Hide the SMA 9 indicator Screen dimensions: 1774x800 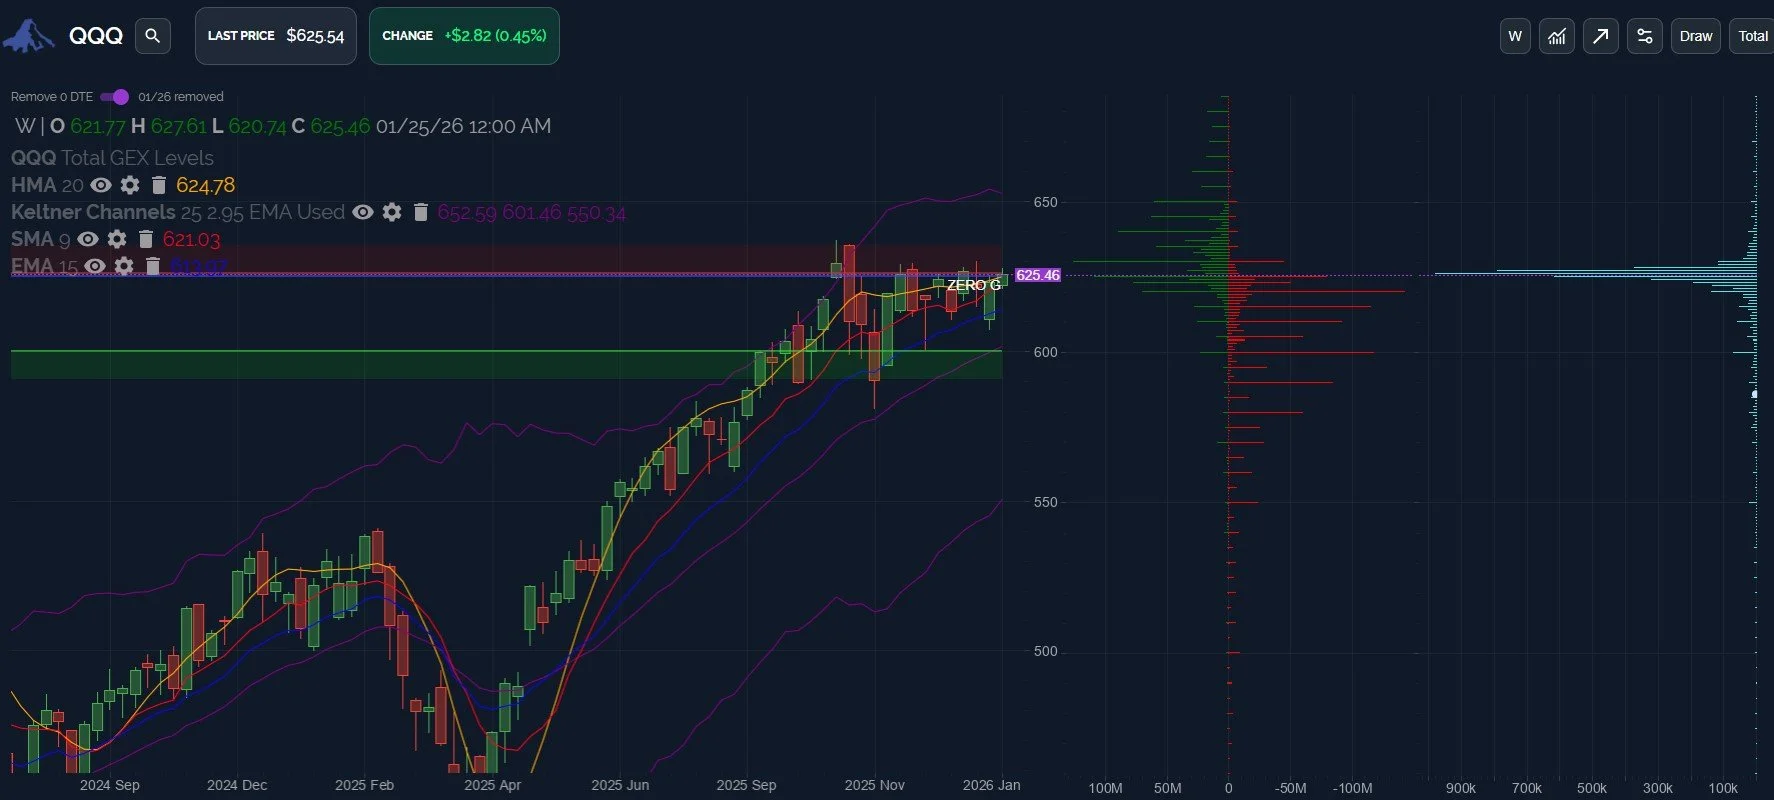(88, 239)
